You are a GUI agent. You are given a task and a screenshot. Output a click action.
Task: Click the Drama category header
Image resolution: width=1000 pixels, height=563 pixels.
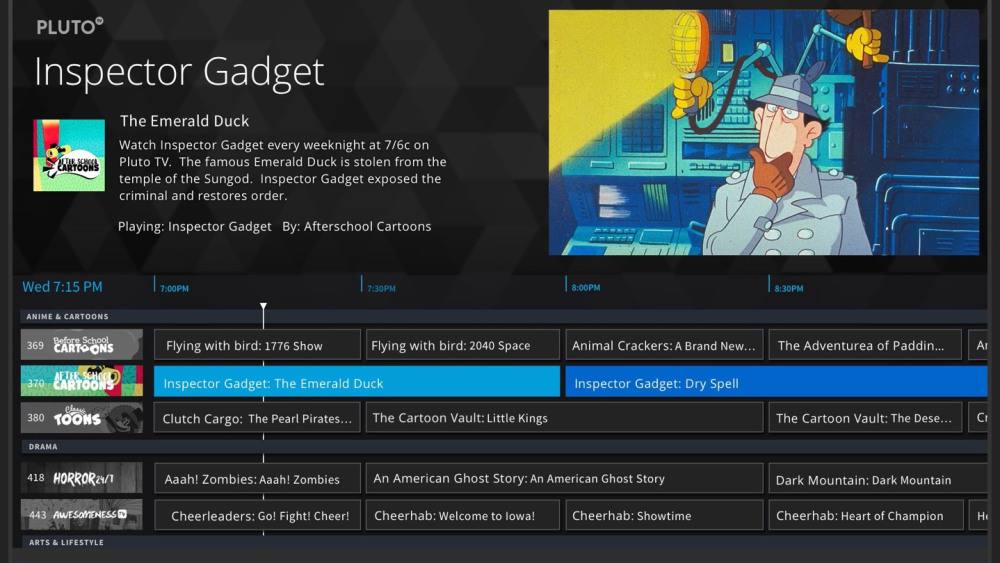coord(43,447)
